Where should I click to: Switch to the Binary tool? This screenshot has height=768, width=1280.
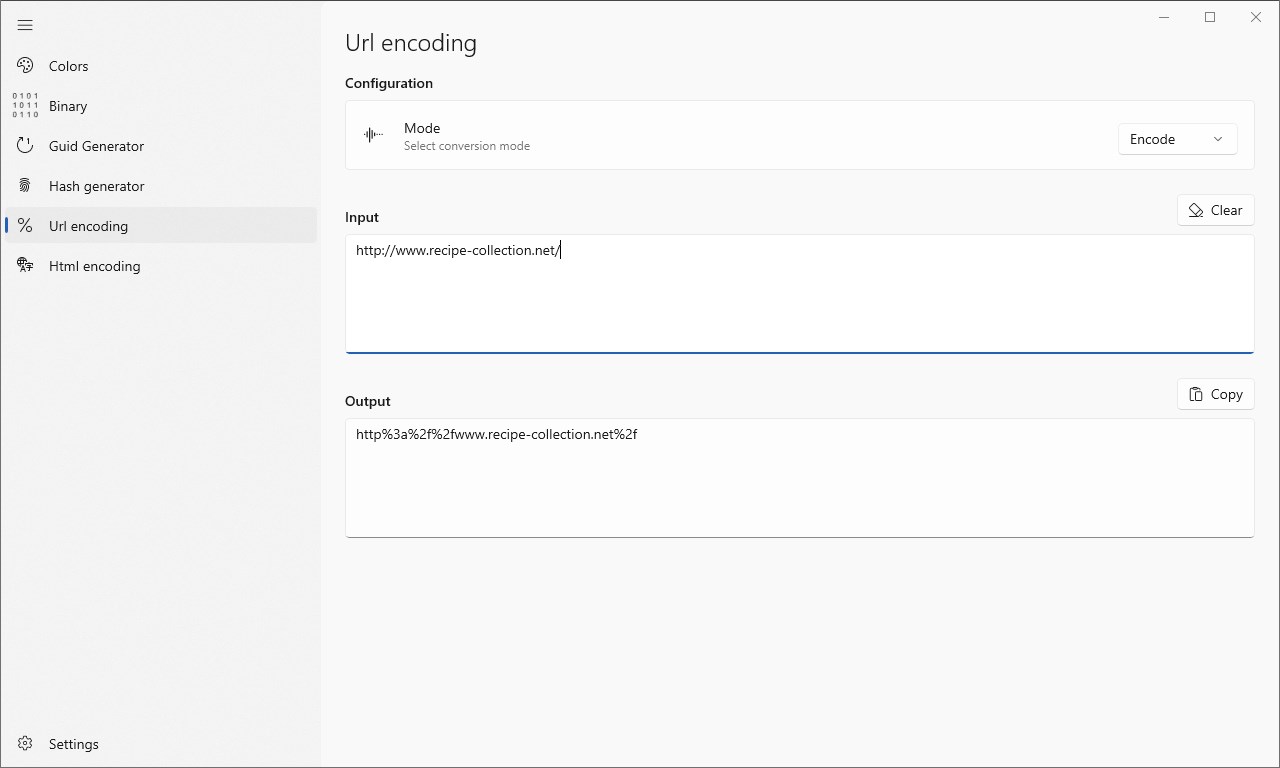(68, 106)
